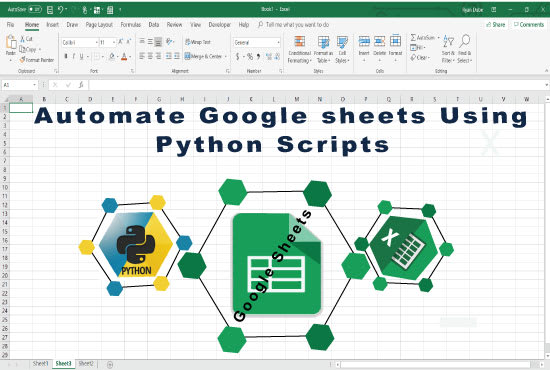Apply comma style format
550x370 pixels.
[x=259, y=56]
